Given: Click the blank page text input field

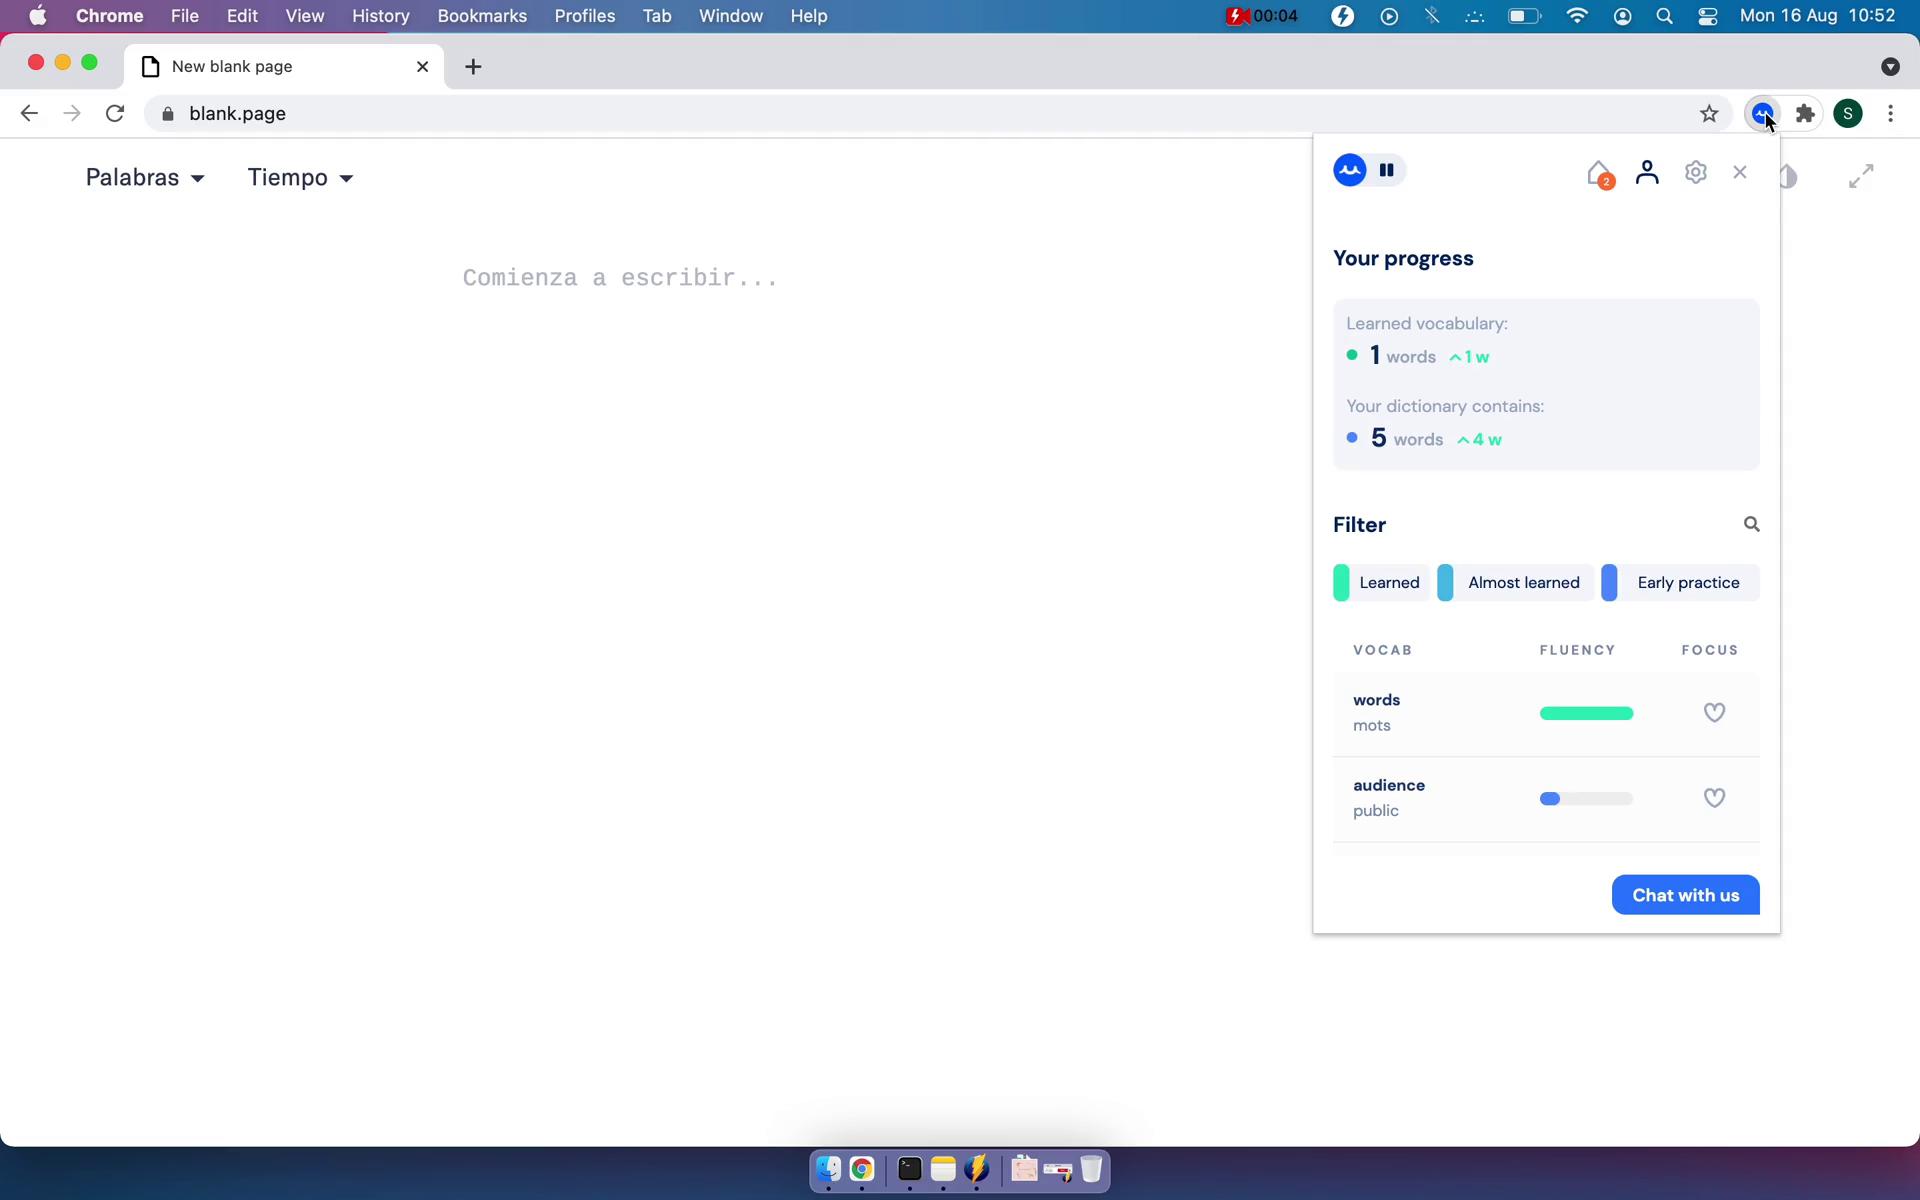Looking at the screenshot, I should 619,276.
